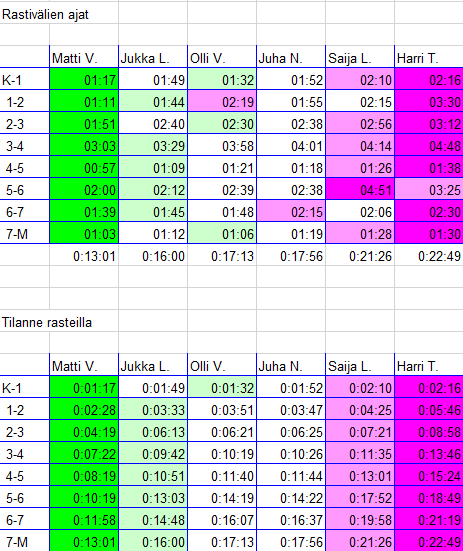Select Saija L. total 0:21:26 below top table
Image resolution: width=463 pixels, height=551 pixels.
360,256
